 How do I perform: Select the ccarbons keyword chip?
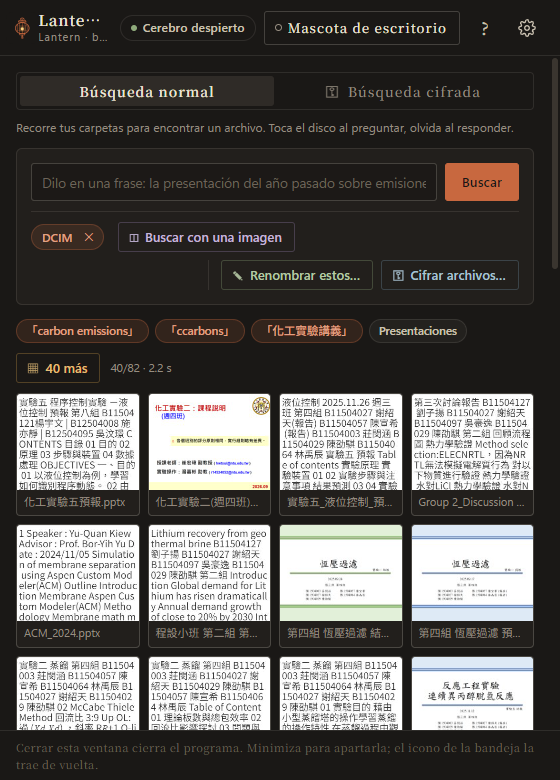click(x=200, y=331)
